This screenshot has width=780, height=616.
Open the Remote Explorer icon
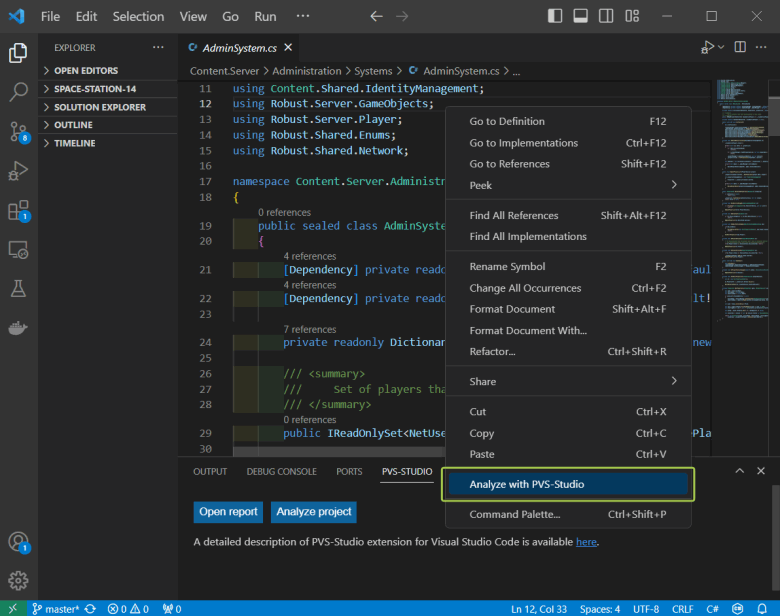18,249
